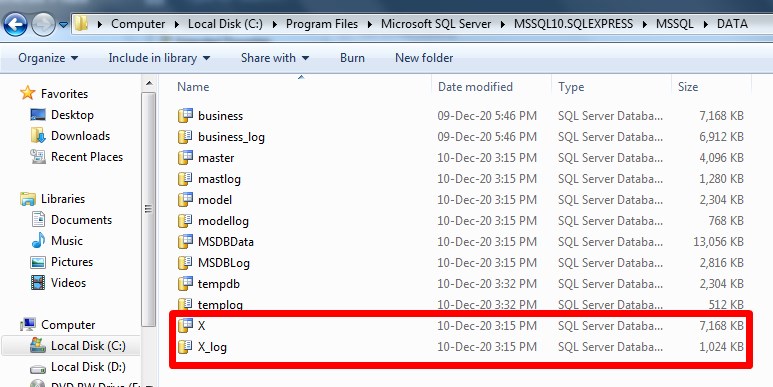
Task: Open the Music library icon
Action: [x=38, y=241]
